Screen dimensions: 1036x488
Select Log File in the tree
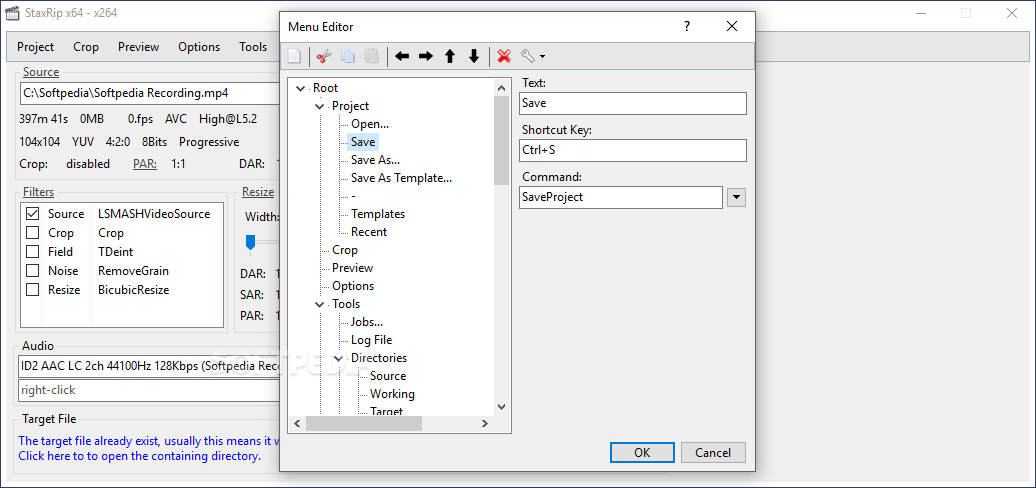pos(371,340)
